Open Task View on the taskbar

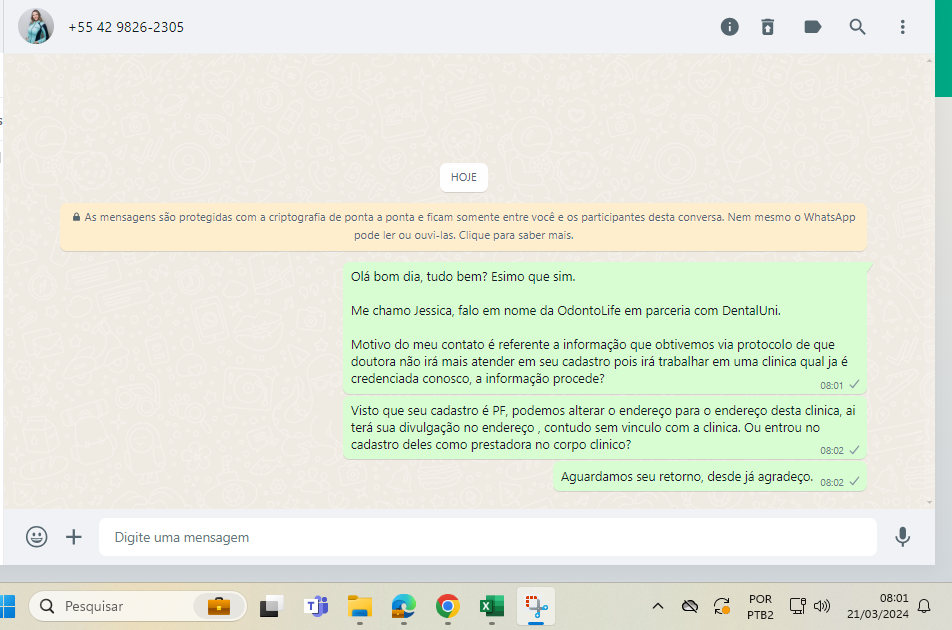[271, 606]
